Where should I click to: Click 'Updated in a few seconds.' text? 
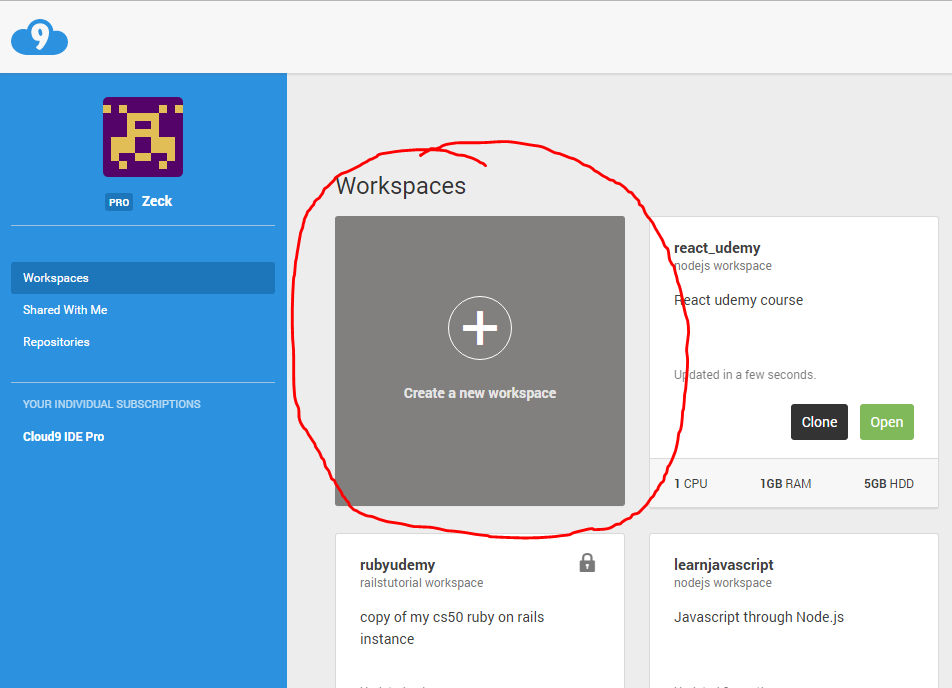(x=745, y=375)
